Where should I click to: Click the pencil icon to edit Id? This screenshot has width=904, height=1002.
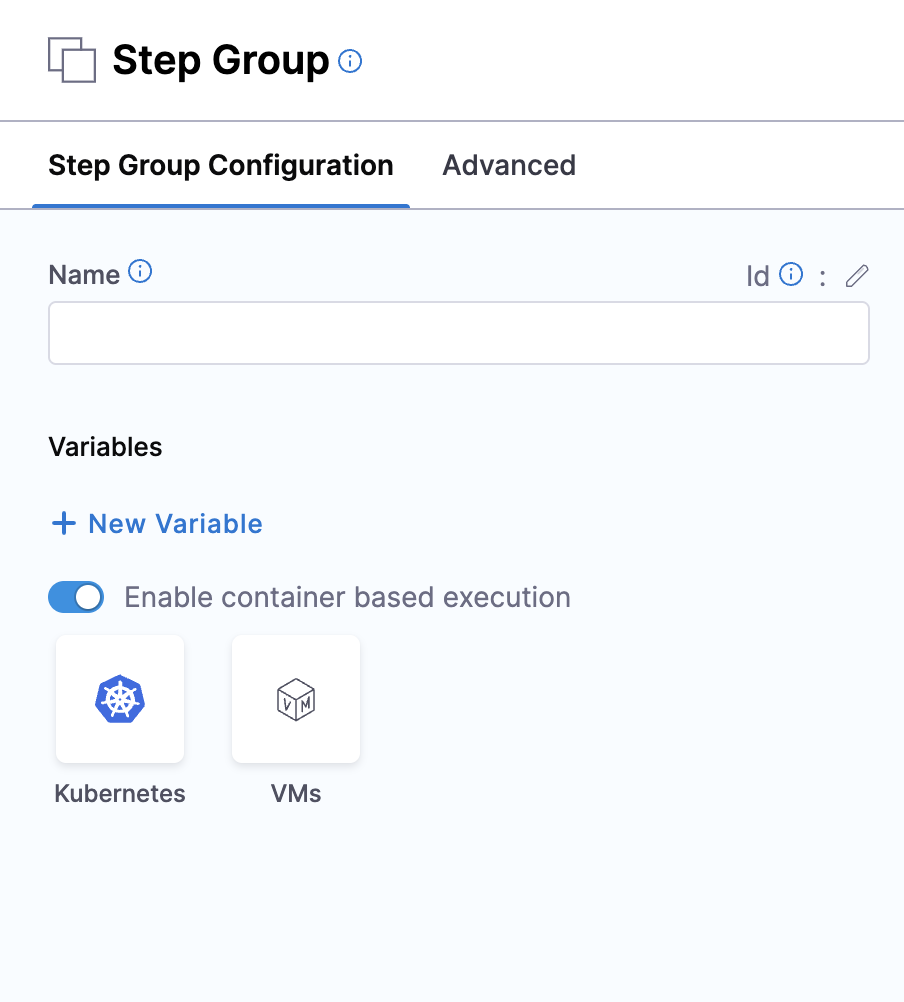point(857,276)
